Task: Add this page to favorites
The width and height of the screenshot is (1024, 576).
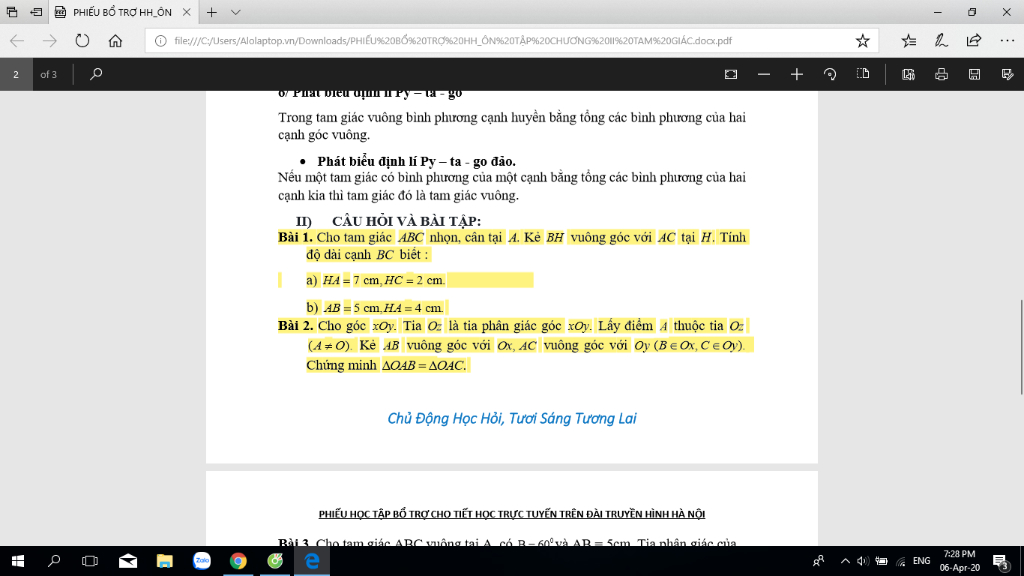Action: point(863,40)
